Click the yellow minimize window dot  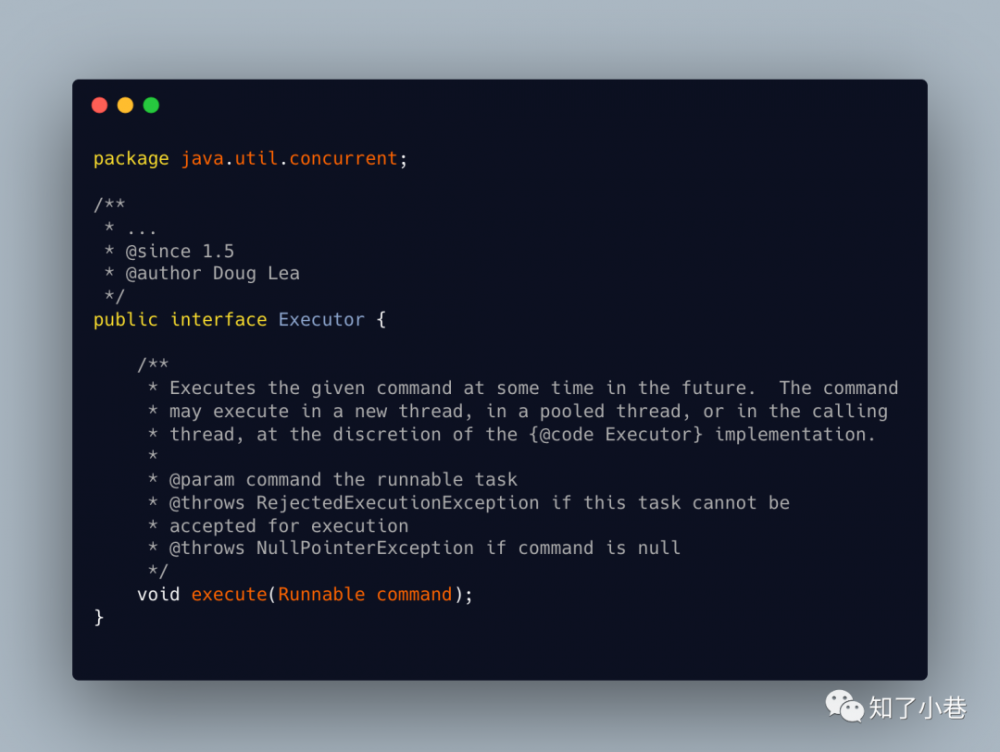tap(125, 105)
